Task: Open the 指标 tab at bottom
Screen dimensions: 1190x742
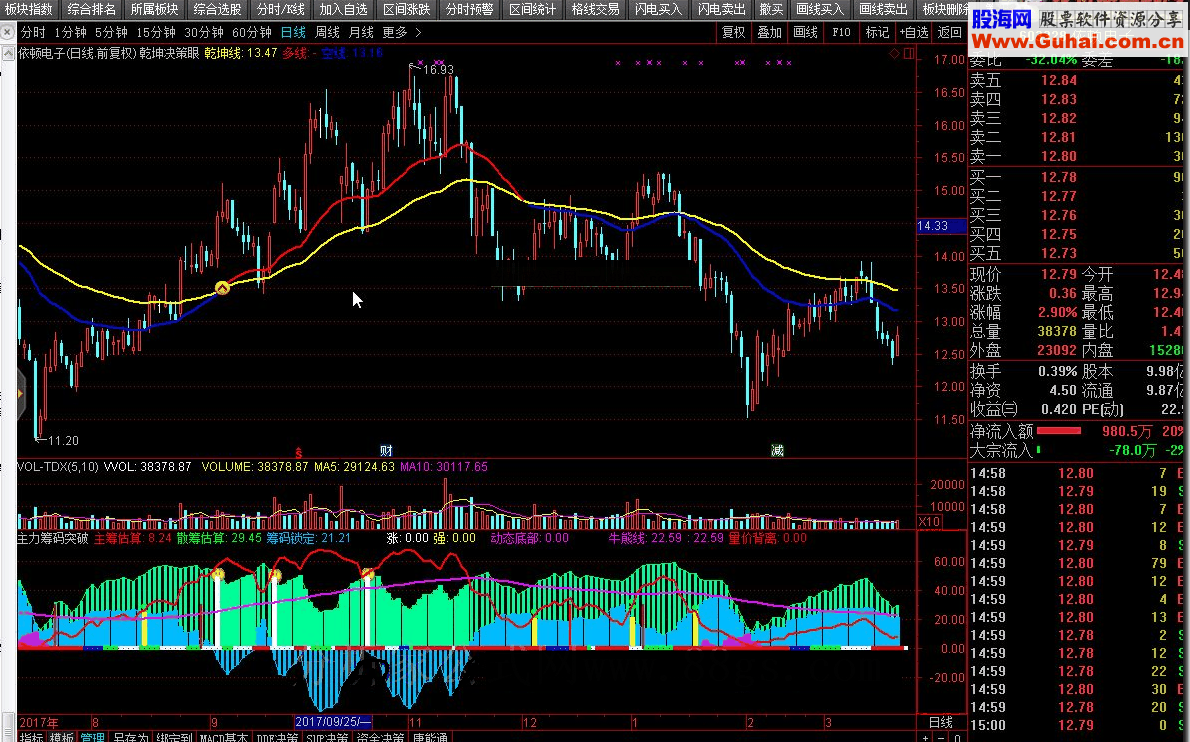Action: click(x=31, y=737)
